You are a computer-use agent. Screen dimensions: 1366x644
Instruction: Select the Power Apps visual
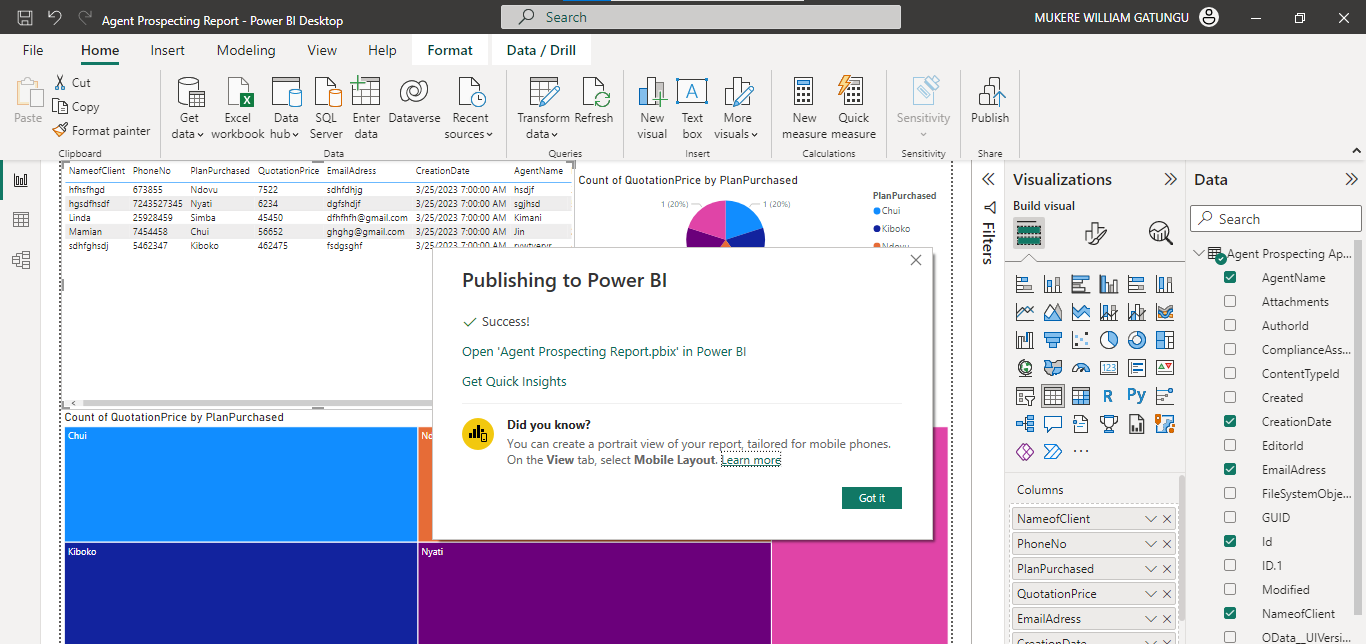pos(1025,452)
